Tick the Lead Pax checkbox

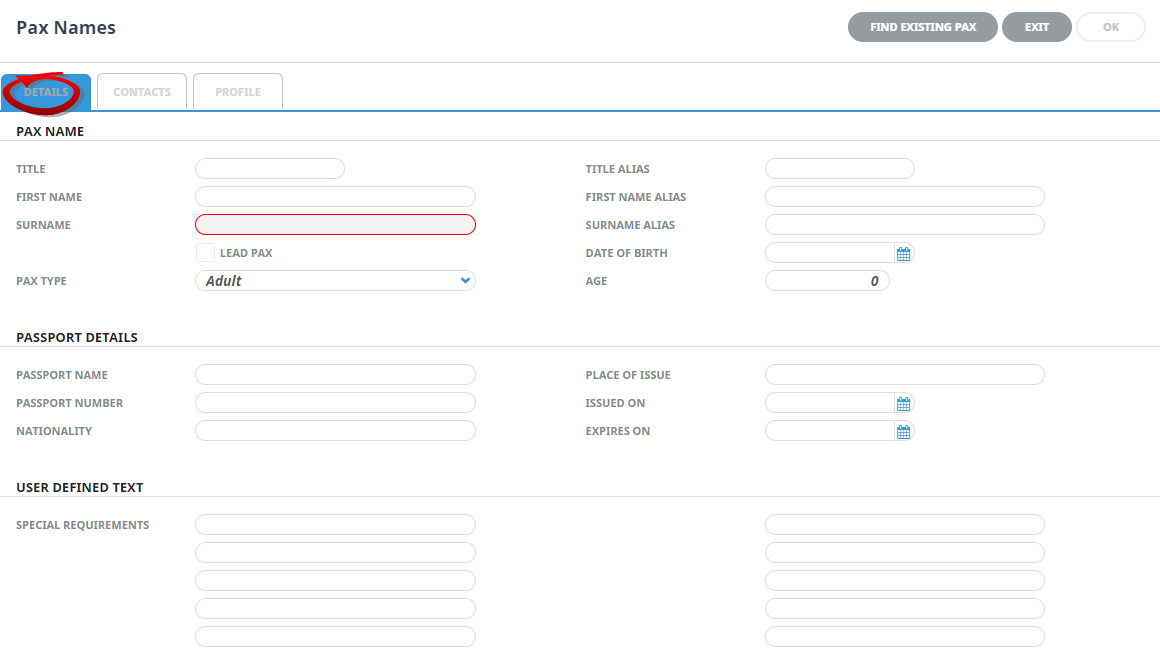pyautogui.click(x=205, y=253)
